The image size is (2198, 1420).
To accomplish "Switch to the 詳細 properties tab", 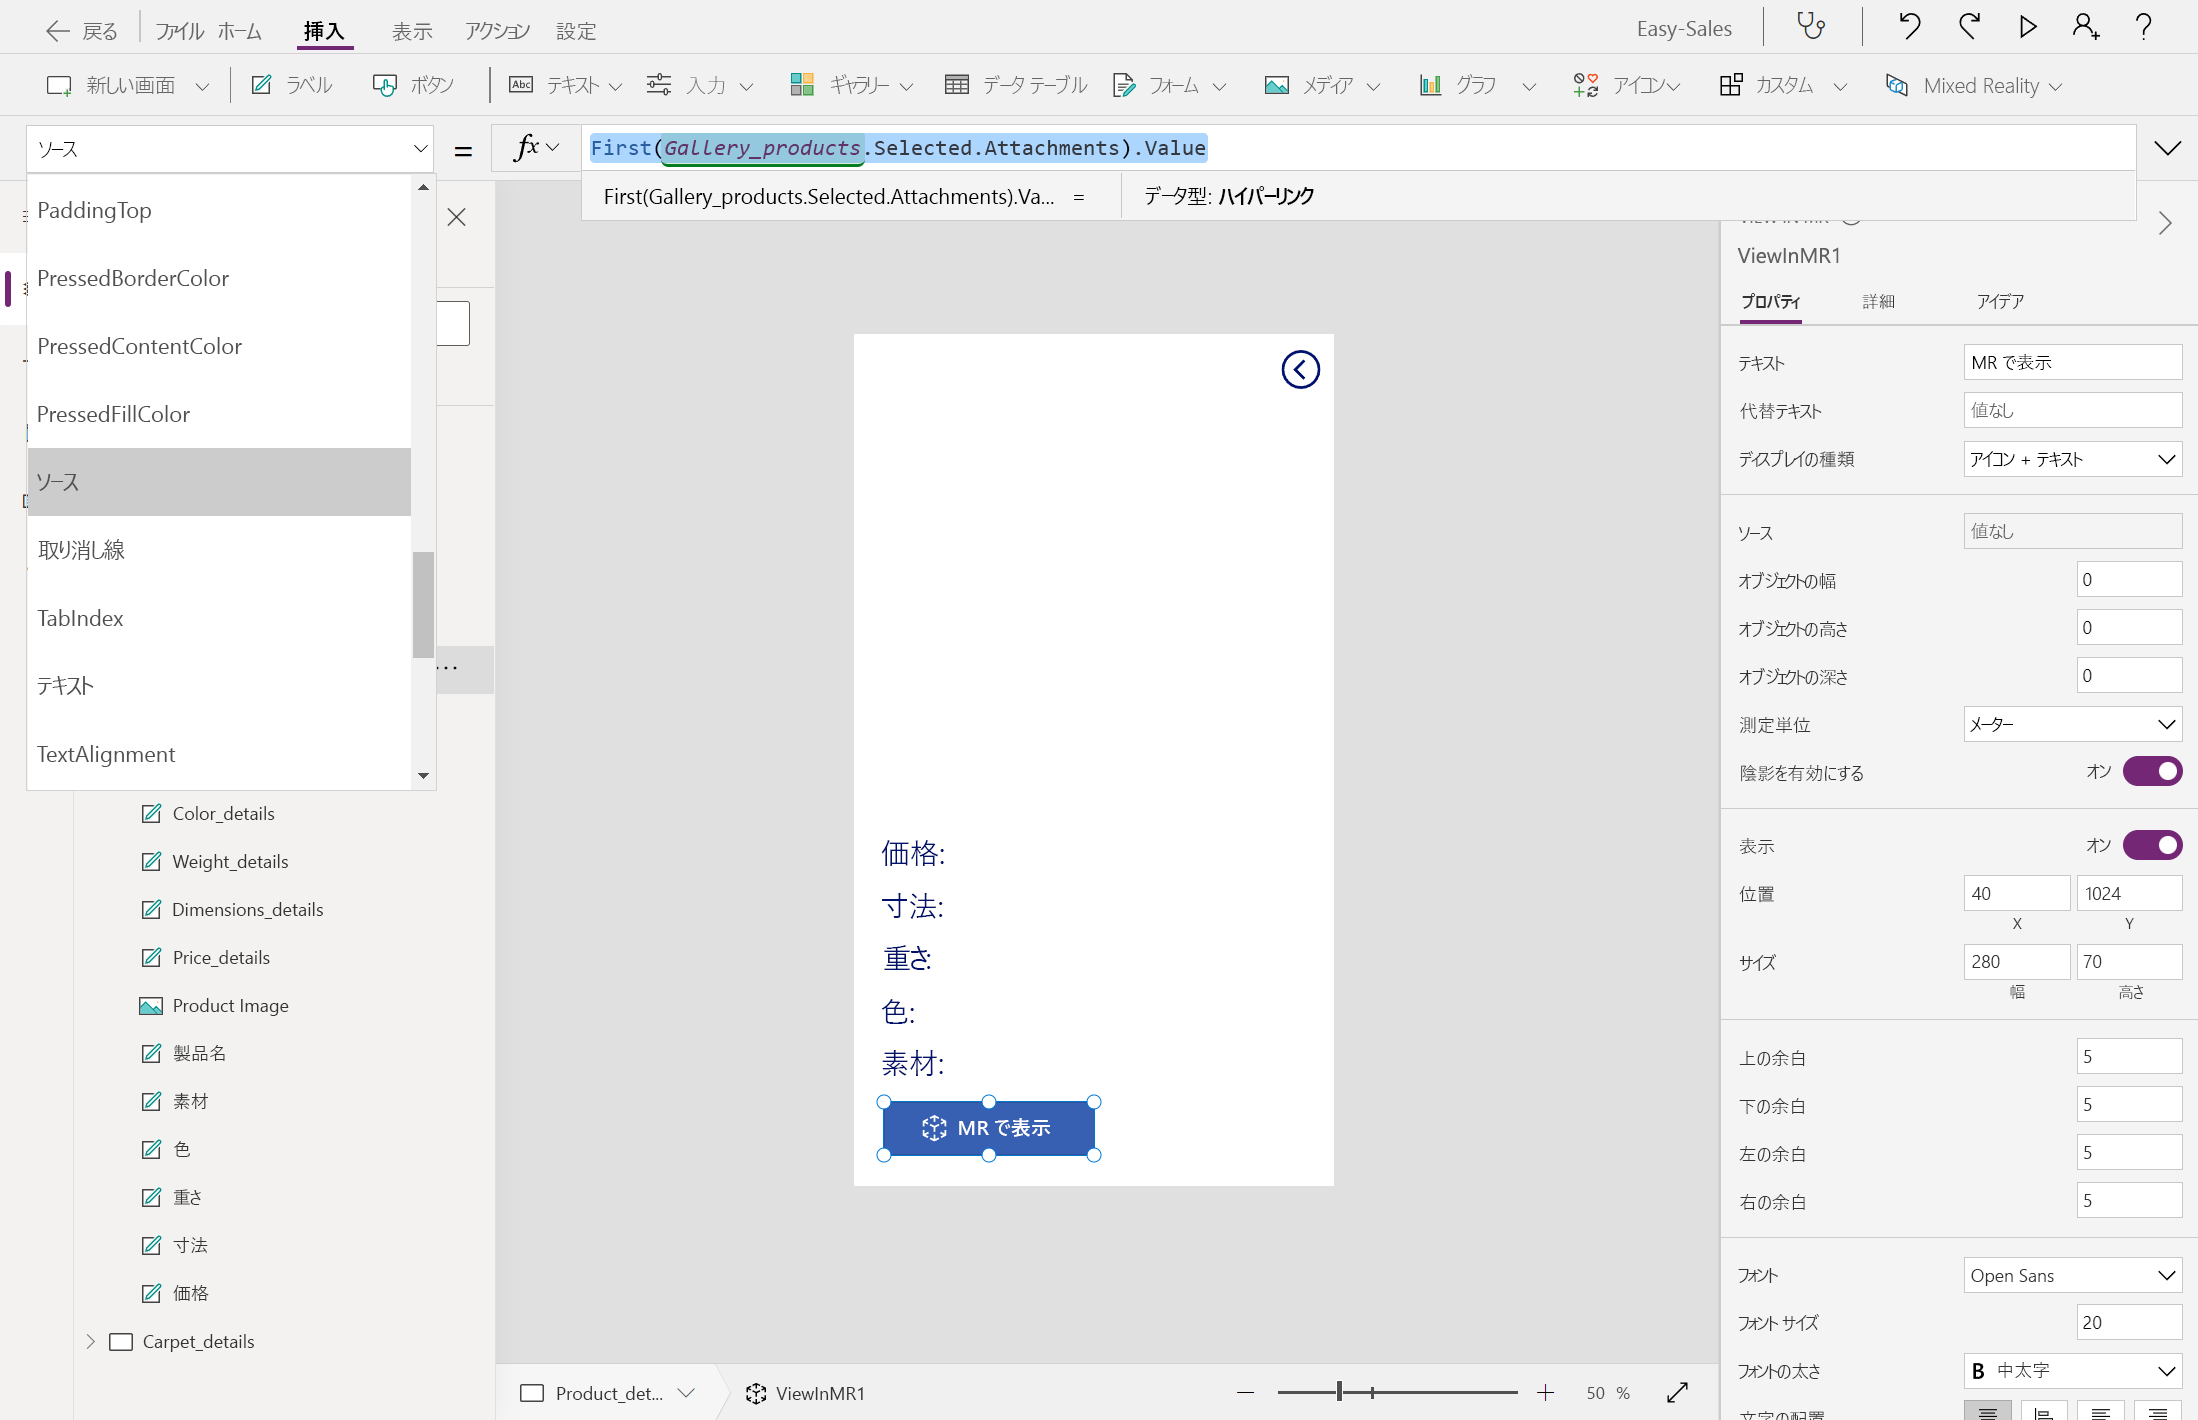I will [1879, 301].
